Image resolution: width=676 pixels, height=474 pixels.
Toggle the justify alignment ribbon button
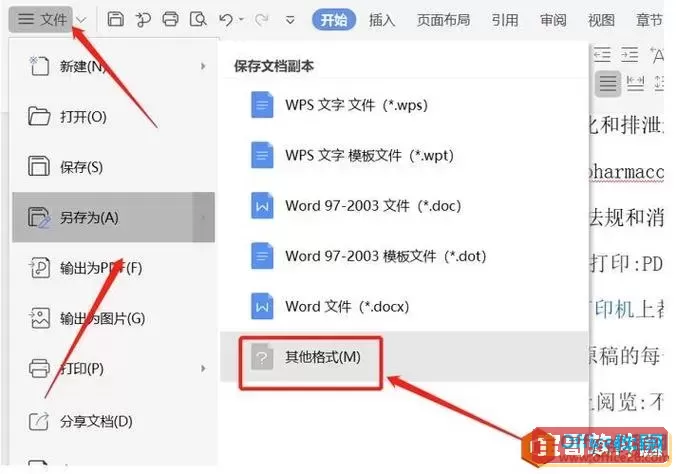(608, 83)
